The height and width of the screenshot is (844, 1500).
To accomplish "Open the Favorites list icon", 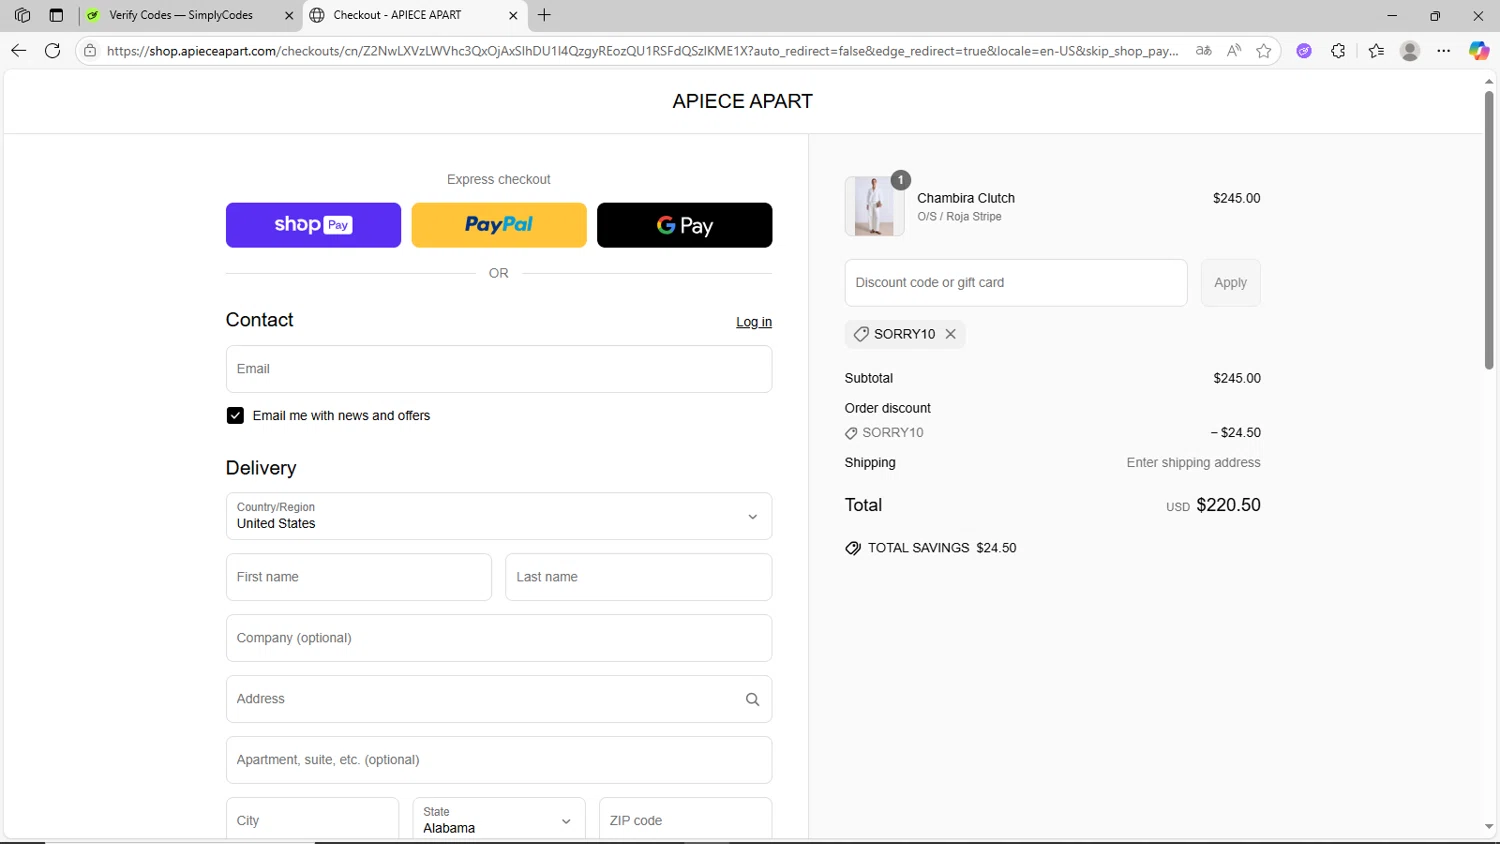I will [x=1376, y=51].
